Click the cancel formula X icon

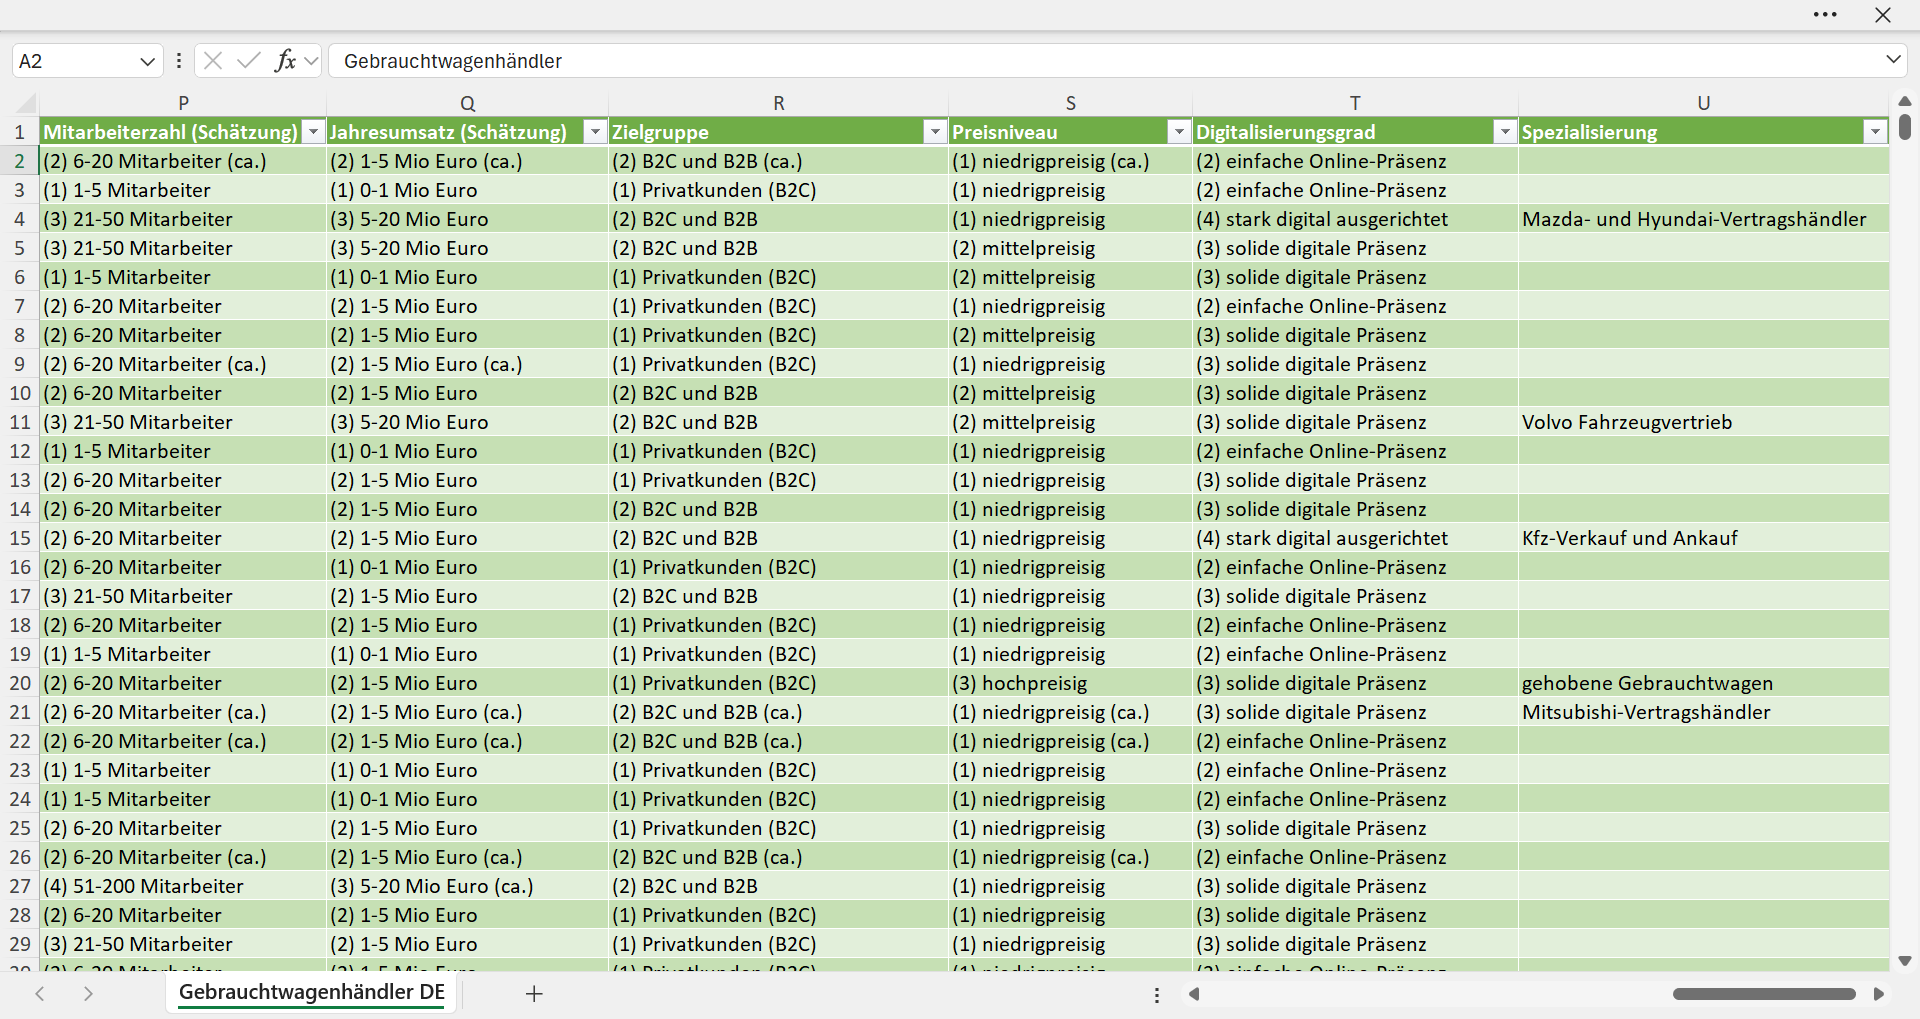212,61
